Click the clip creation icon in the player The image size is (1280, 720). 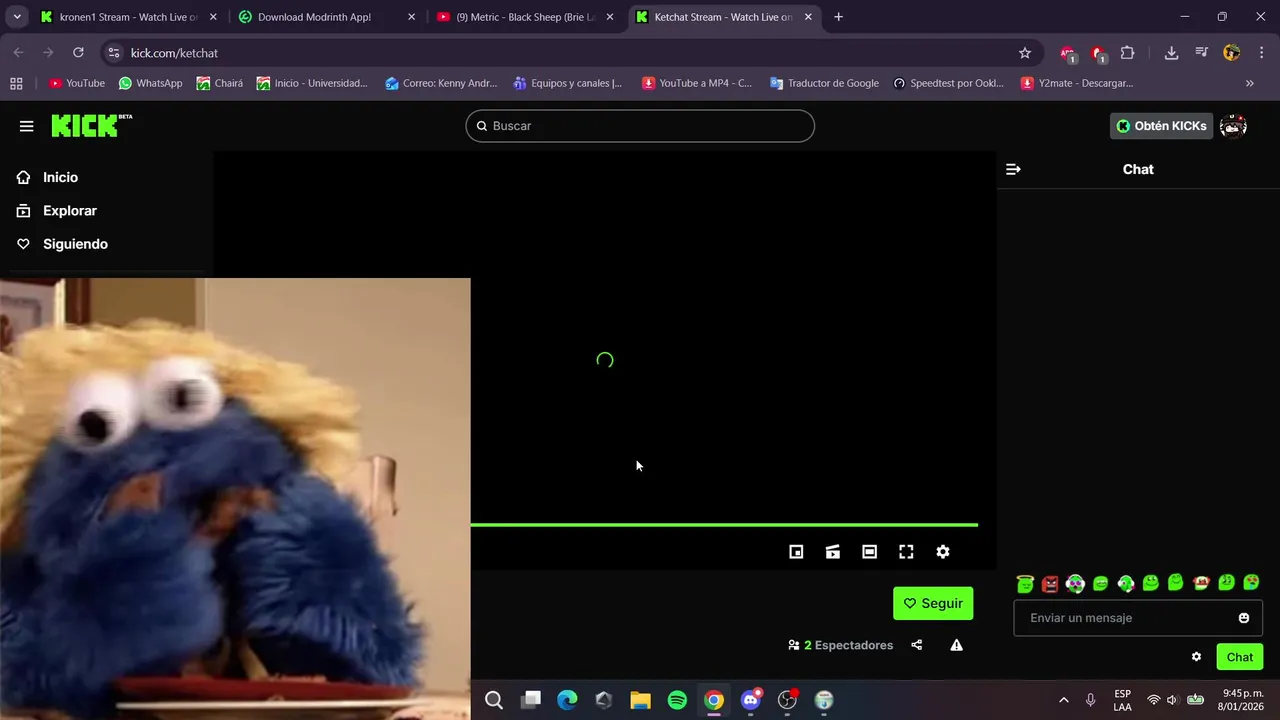(833, 552)
